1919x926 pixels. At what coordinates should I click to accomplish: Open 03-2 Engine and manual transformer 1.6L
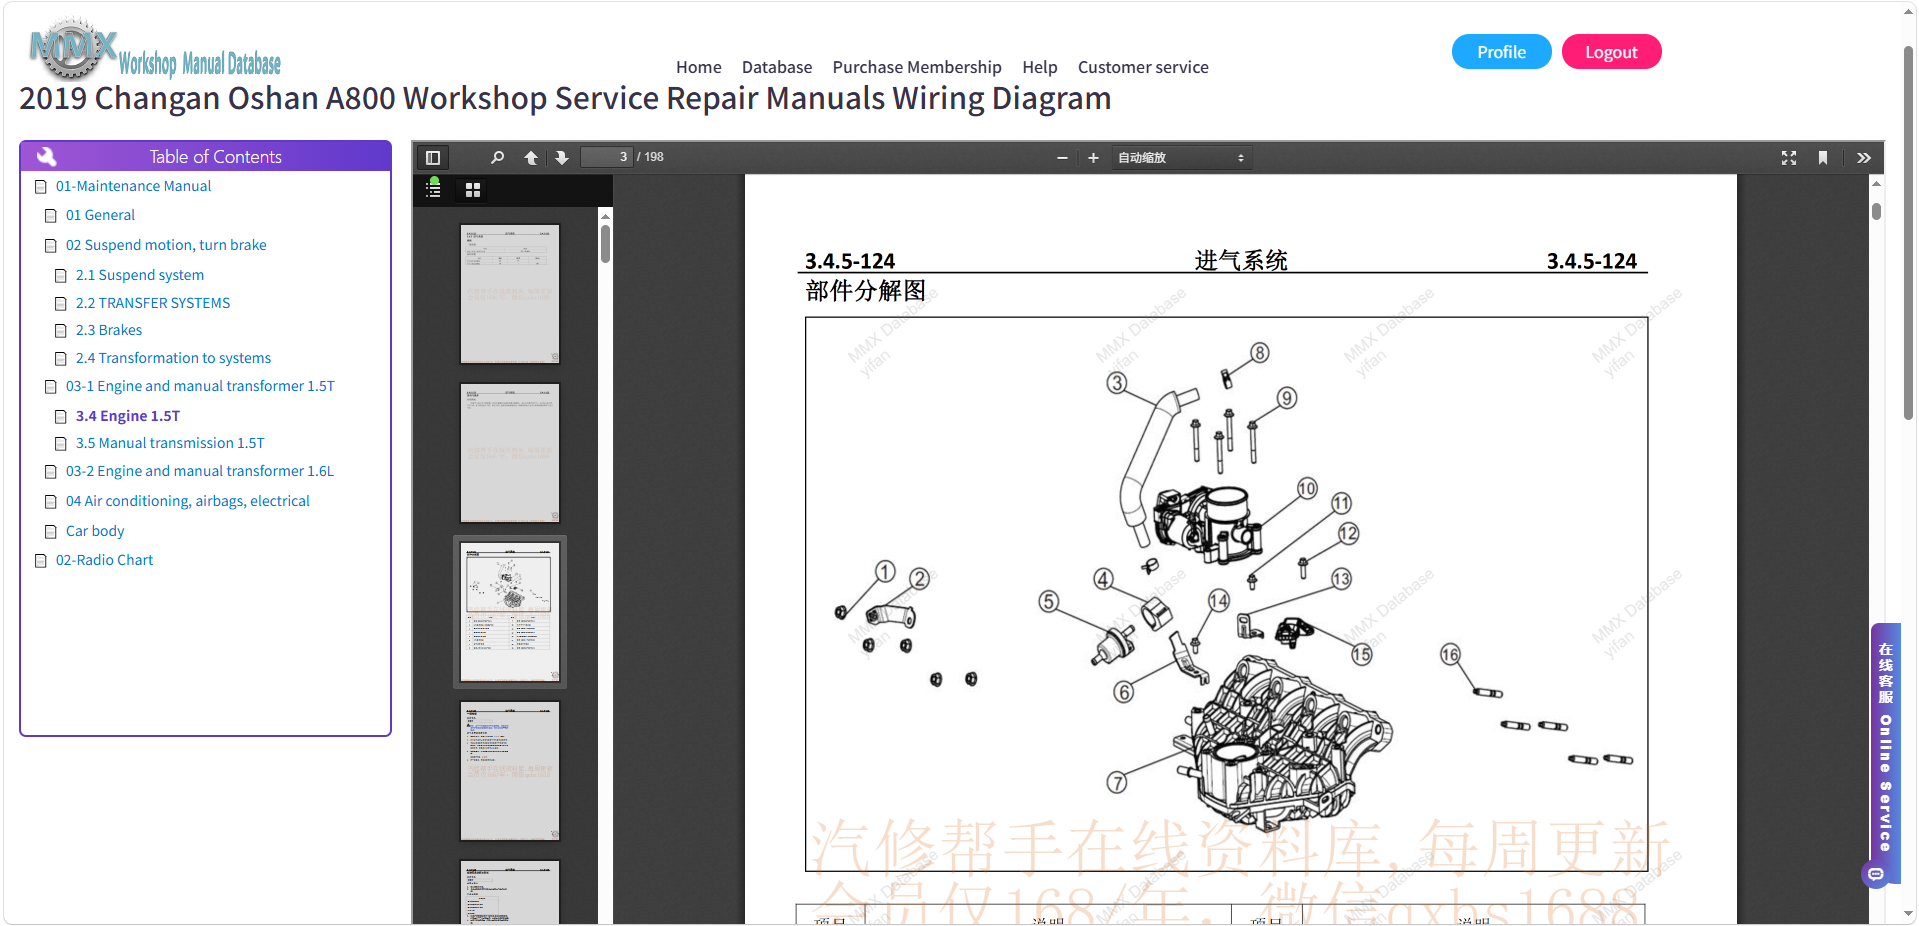tap(200, 471)
